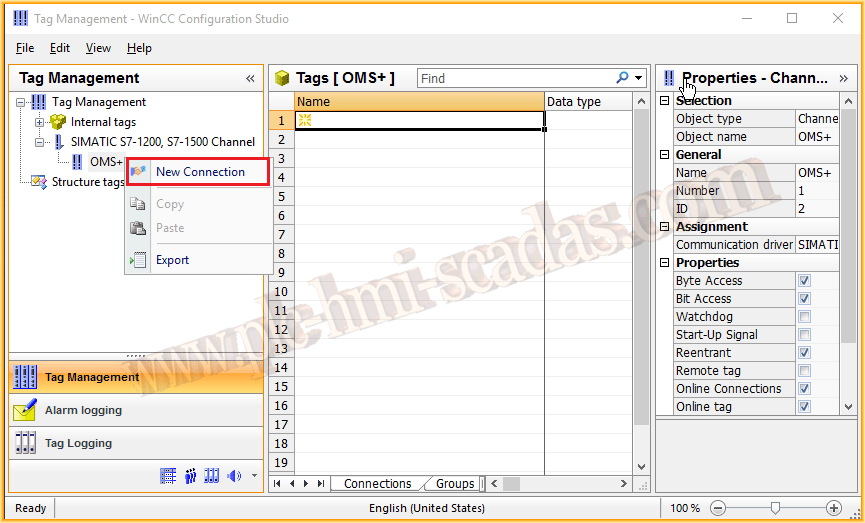
Task: Uncheck the Byte Access checkbox
Action: [804, 281]
